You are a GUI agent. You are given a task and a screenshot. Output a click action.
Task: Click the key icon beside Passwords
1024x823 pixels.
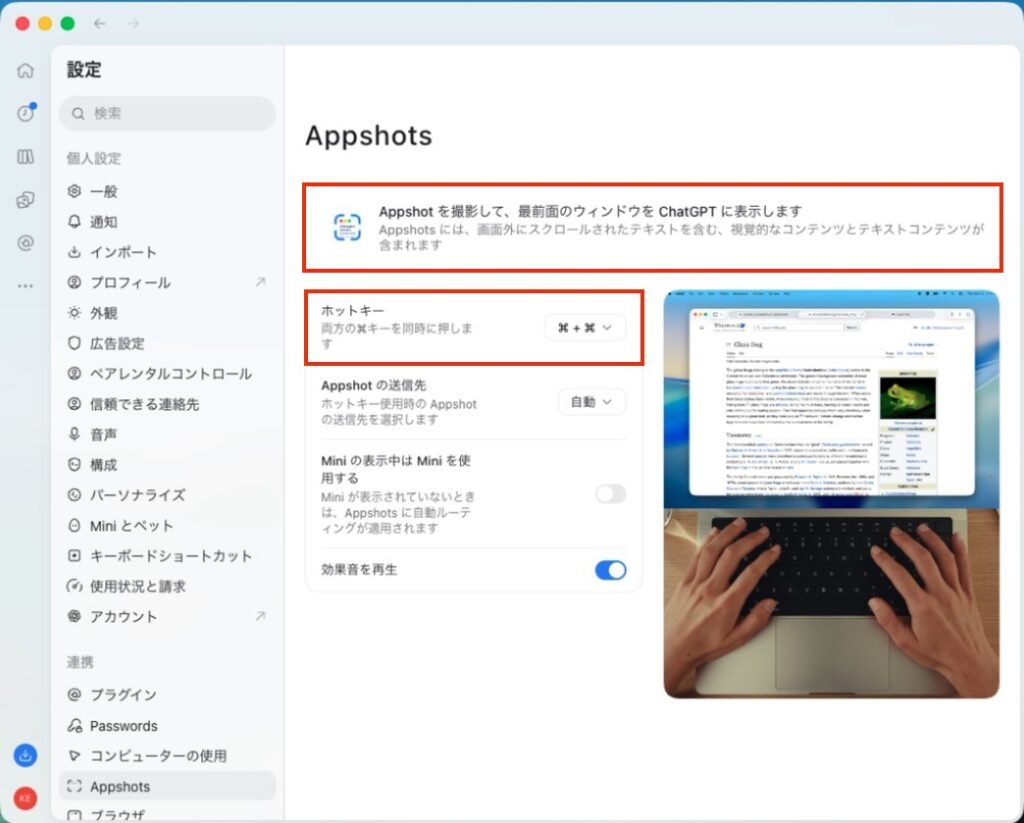coord(74,726)
